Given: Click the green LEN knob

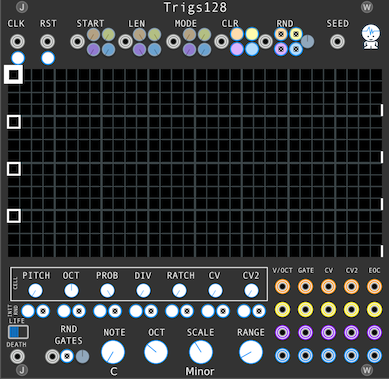Looking at the screenshot, I should point(154,34).
